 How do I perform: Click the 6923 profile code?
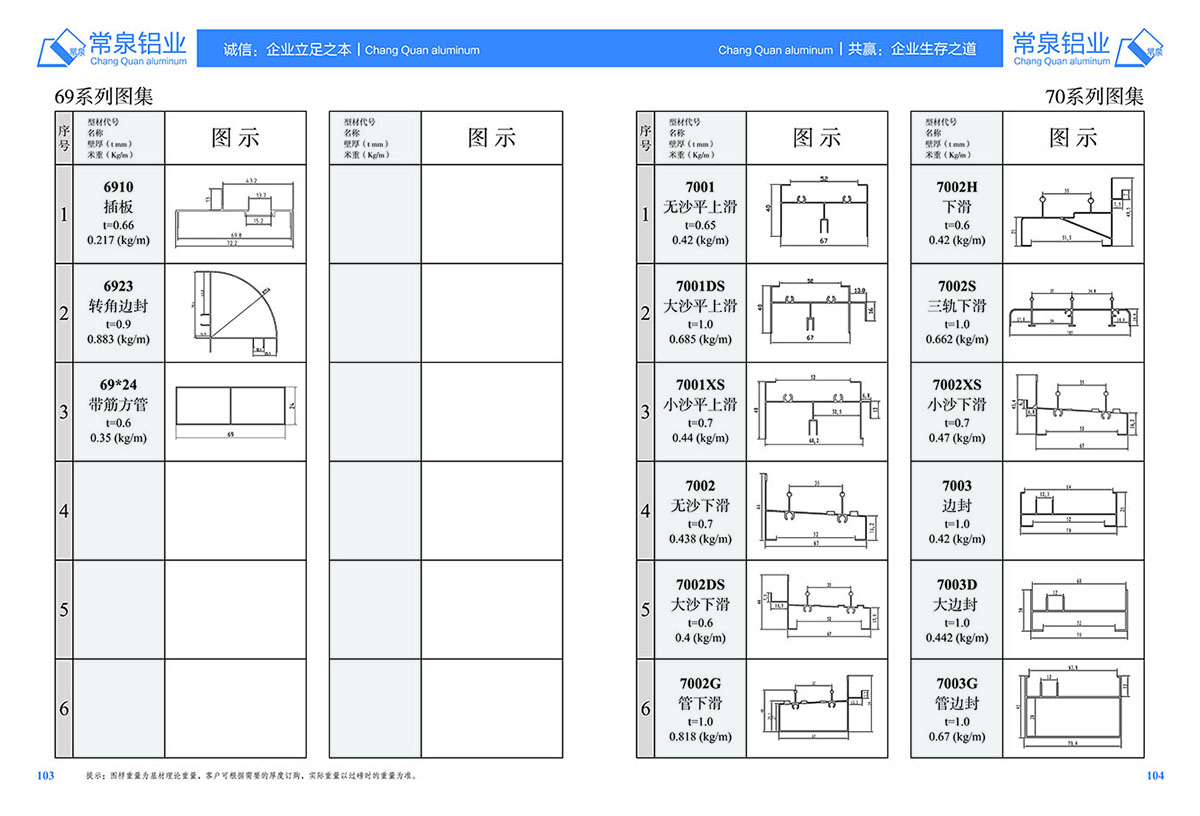click(118, 286)
